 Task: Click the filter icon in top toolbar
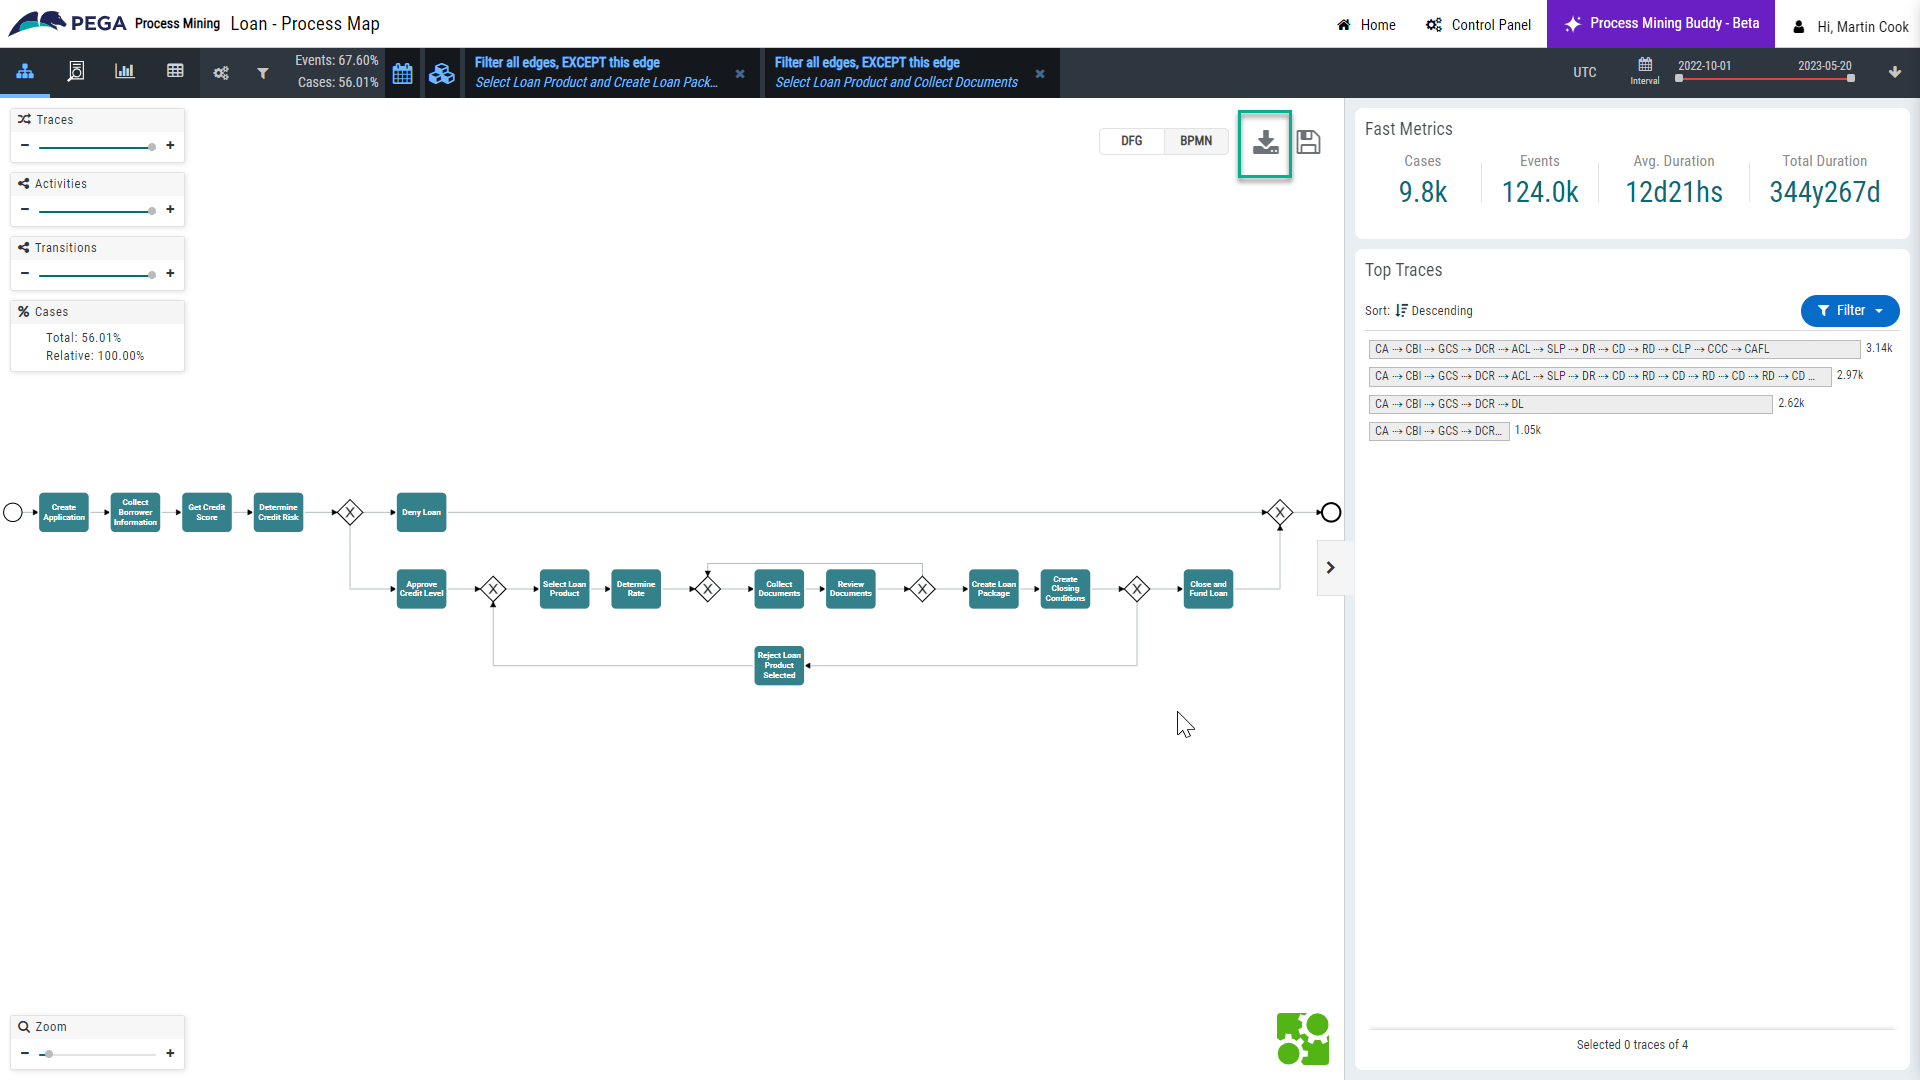click(262, 71)
